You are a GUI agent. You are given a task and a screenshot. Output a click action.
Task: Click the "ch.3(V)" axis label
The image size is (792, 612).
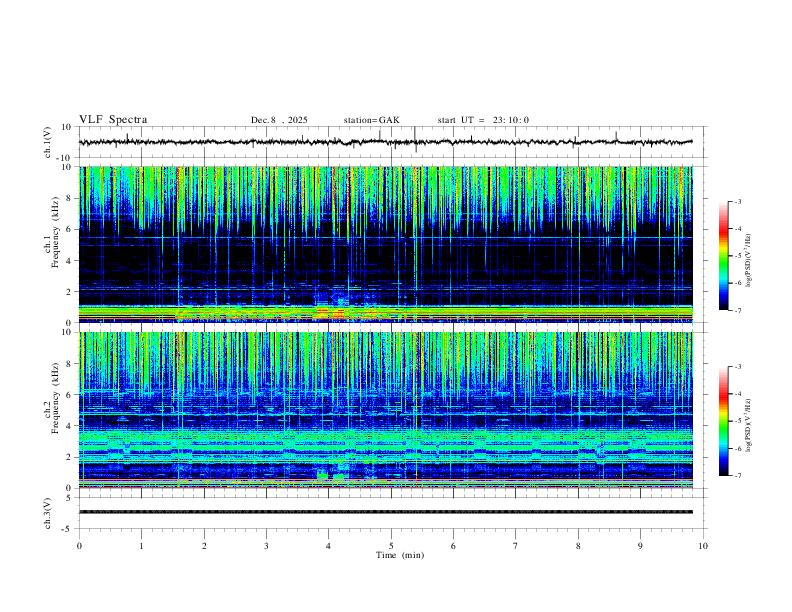[48, 514]
